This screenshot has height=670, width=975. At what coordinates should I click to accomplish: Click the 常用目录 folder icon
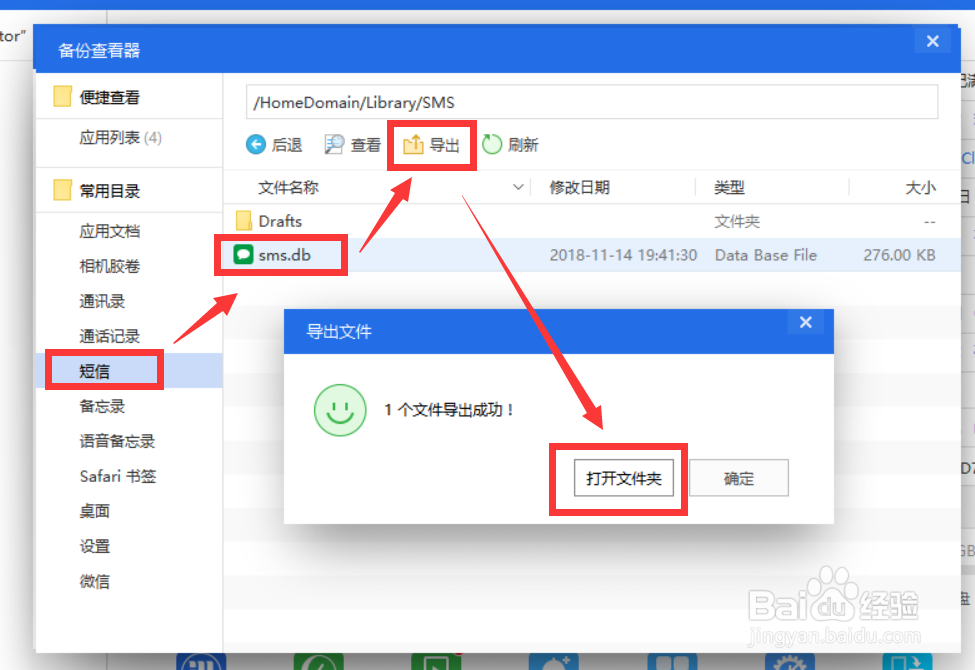61,190
